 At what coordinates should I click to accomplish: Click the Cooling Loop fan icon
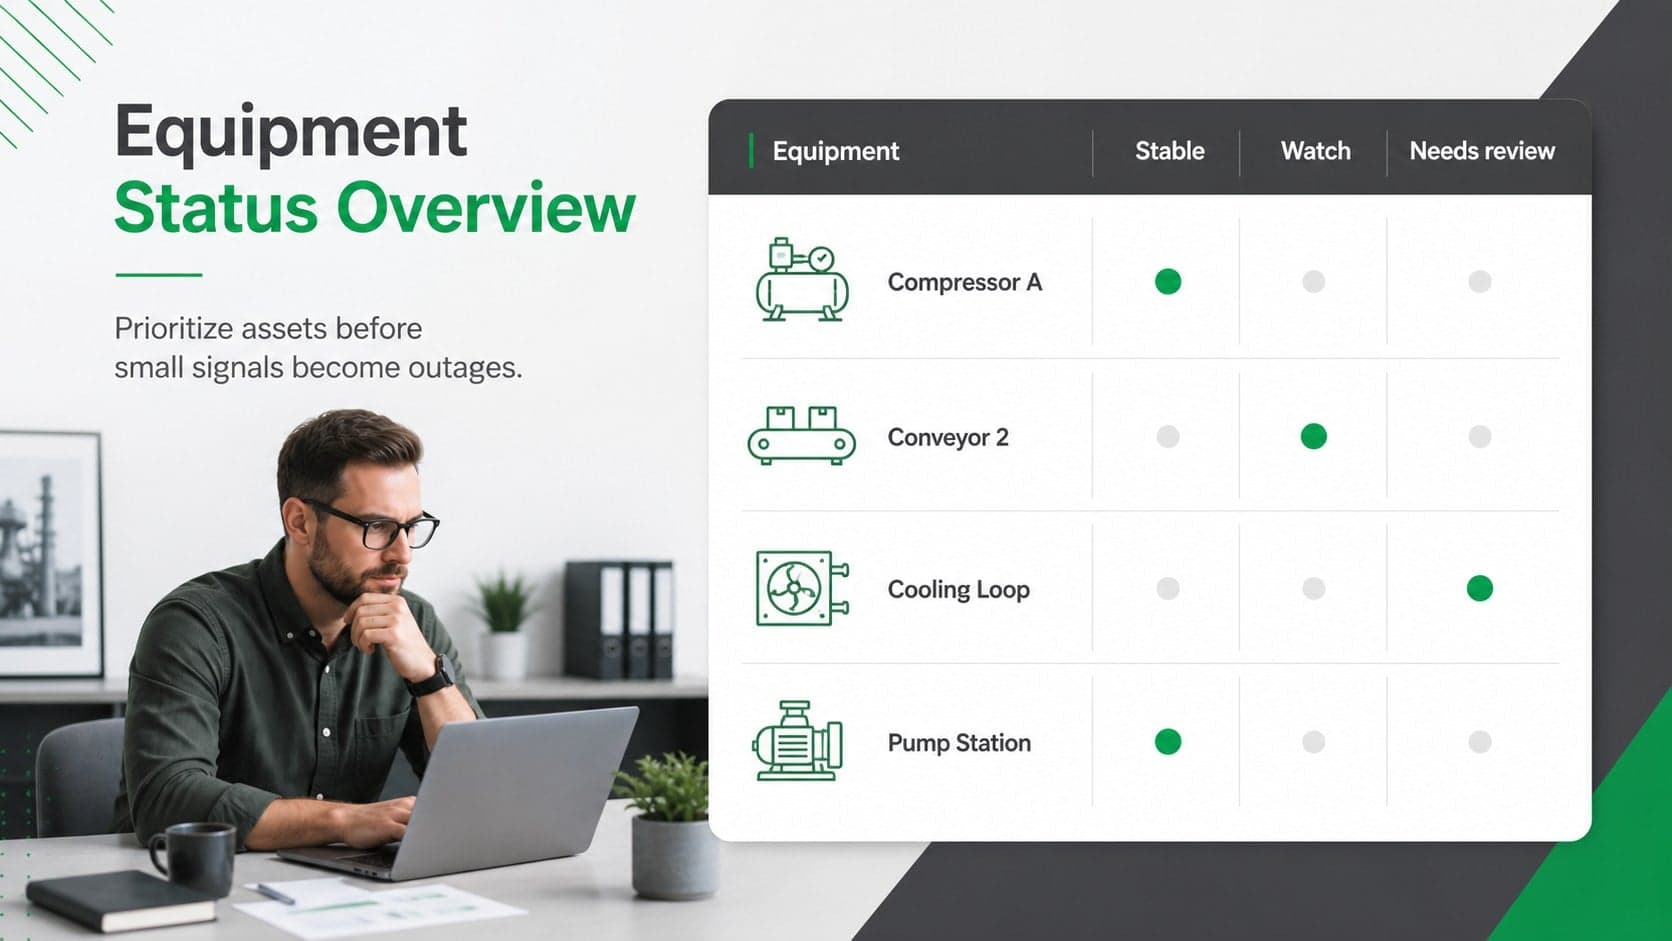pyautogui.click(x=802, y=588)
